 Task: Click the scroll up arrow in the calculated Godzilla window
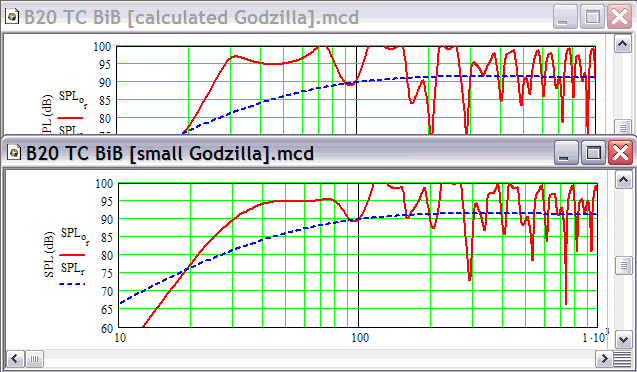pyautogui.click(x=622, y=44)
